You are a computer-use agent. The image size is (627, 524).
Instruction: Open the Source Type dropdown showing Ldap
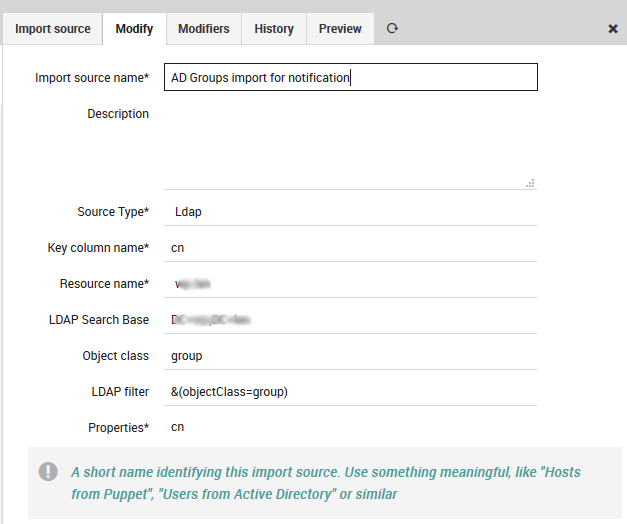coord(350,212)
